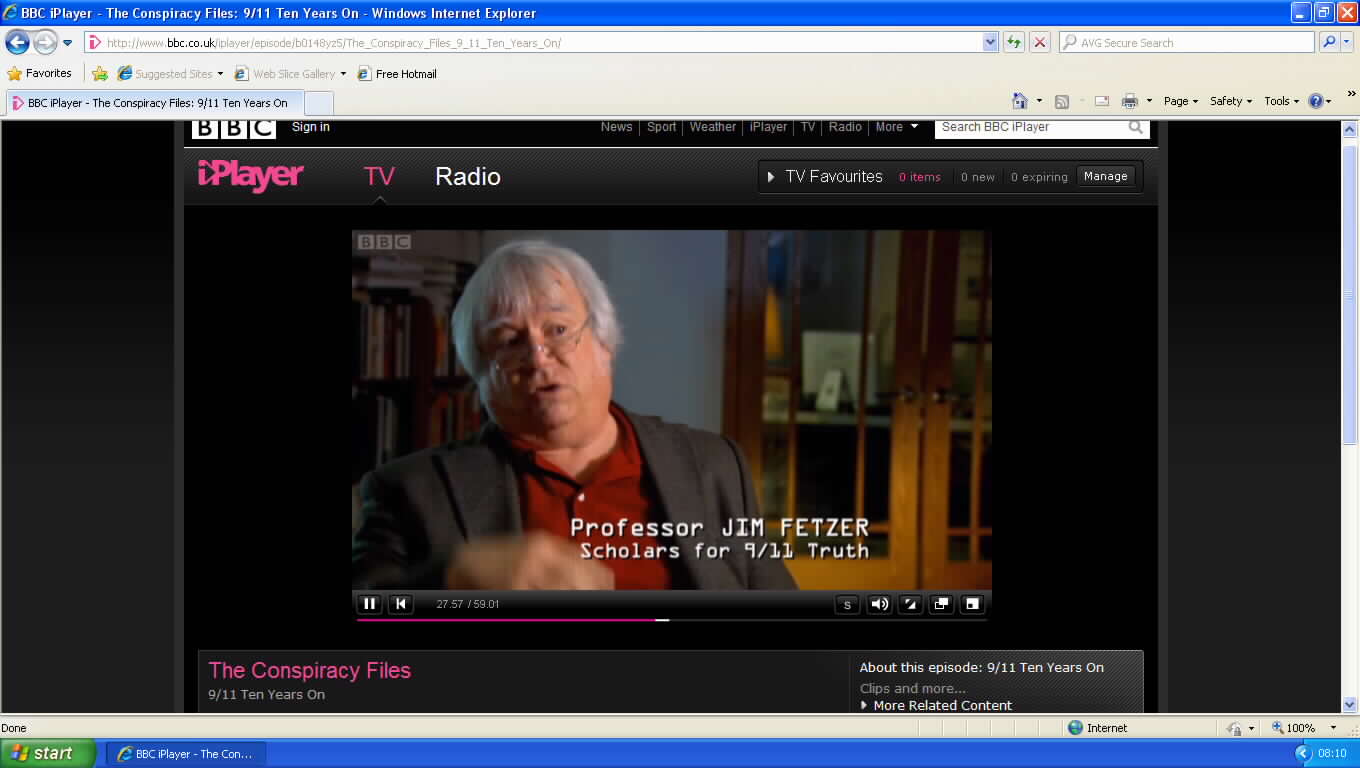1360x768 pixels.
Task: Click the pink iPlayer logo
Action: click(251, 175)
